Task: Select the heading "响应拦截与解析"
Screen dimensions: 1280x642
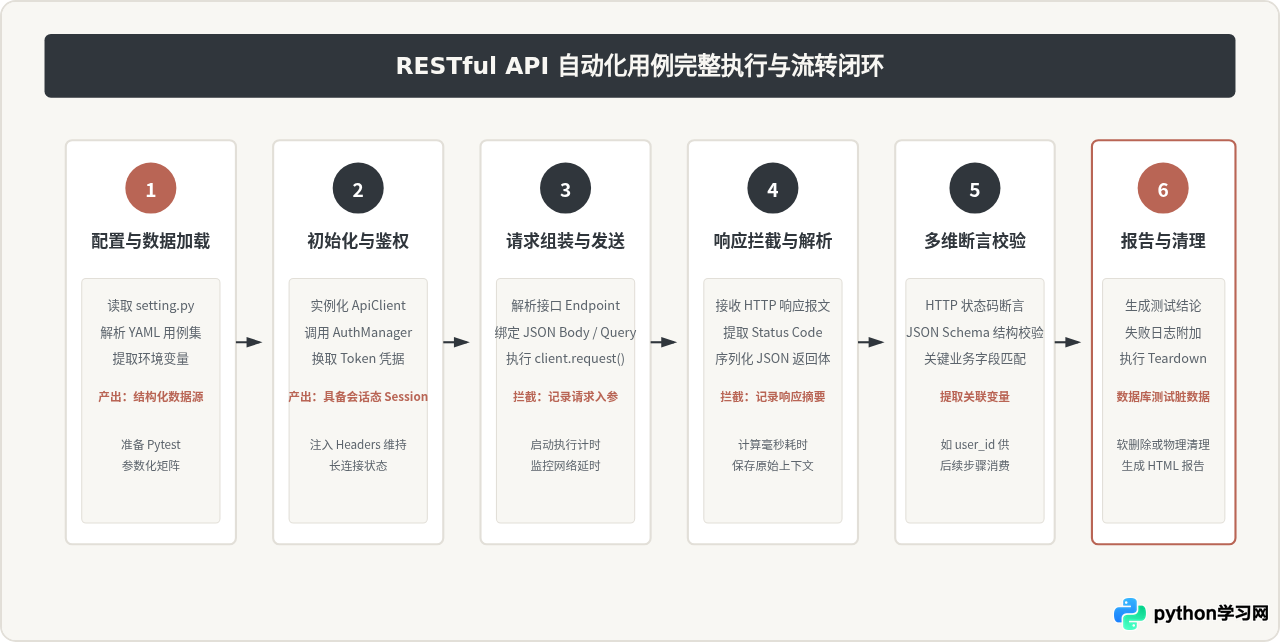Action: coord(773,241)
